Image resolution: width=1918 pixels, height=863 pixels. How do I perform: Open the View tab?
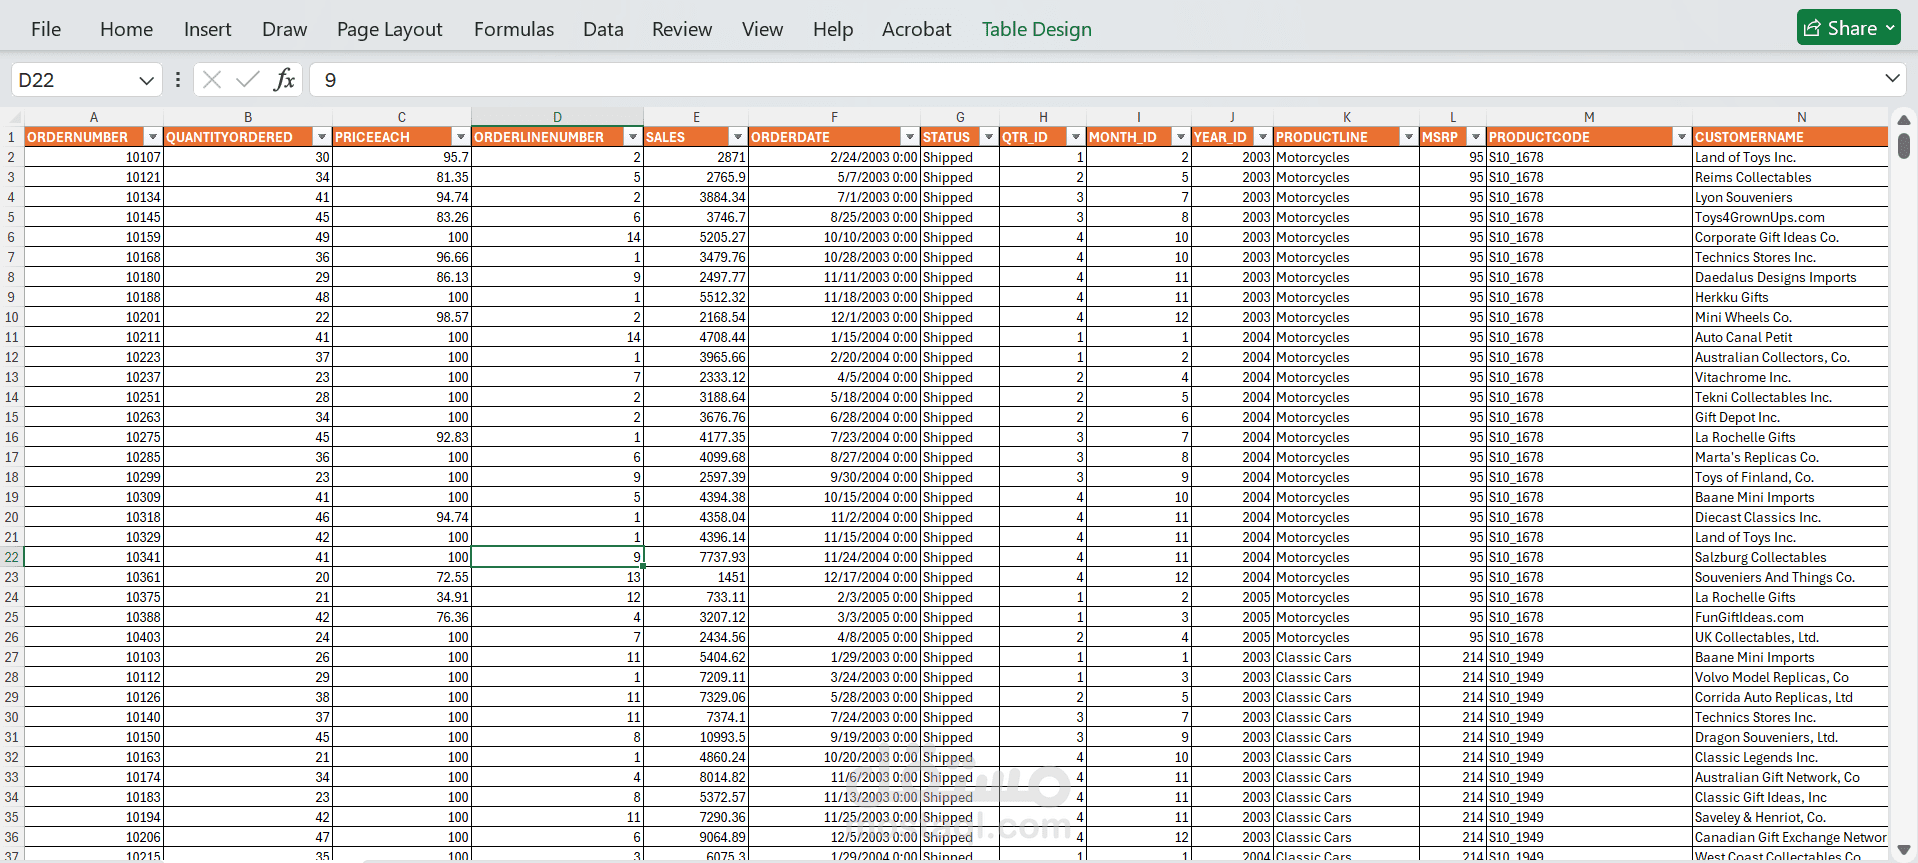(762, 29)
